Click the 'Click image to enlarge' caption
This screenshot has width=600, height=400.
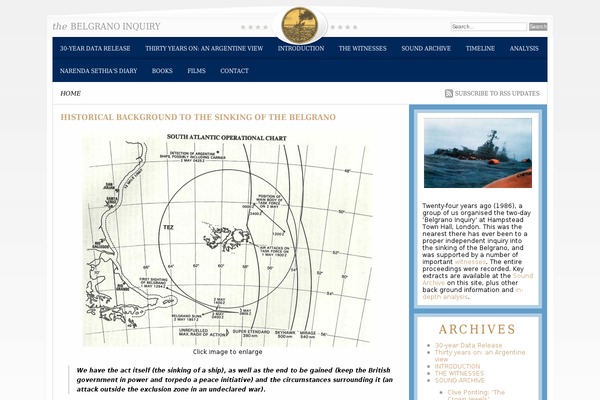pyautogui.click(x=227, y=352)
